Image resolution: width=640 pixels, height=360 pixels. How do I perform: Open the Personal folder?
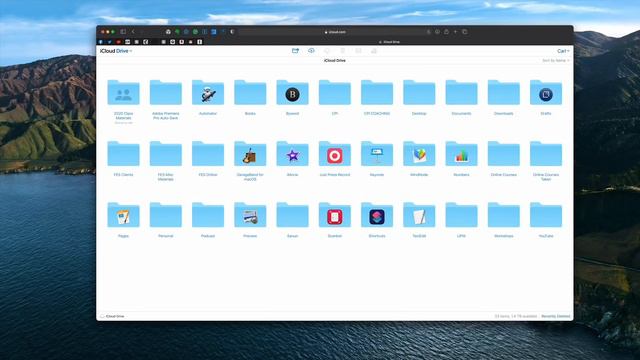(166, 215)
